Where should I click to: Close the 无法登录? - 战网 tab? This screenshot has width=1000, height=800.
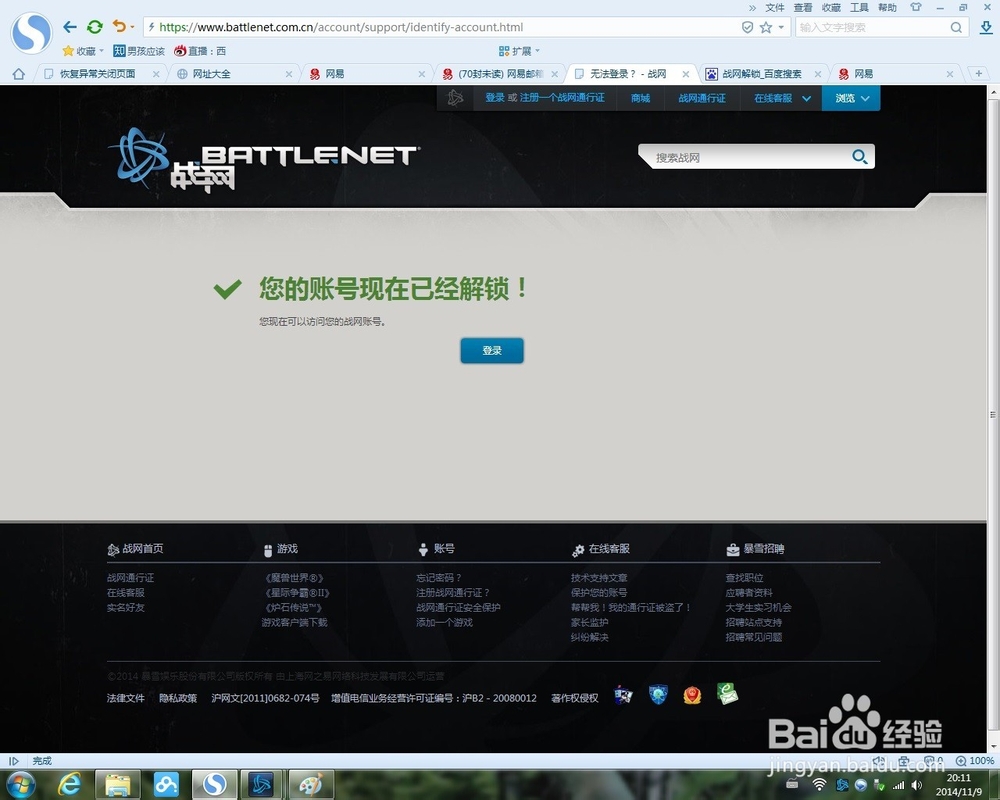[686, 74]
